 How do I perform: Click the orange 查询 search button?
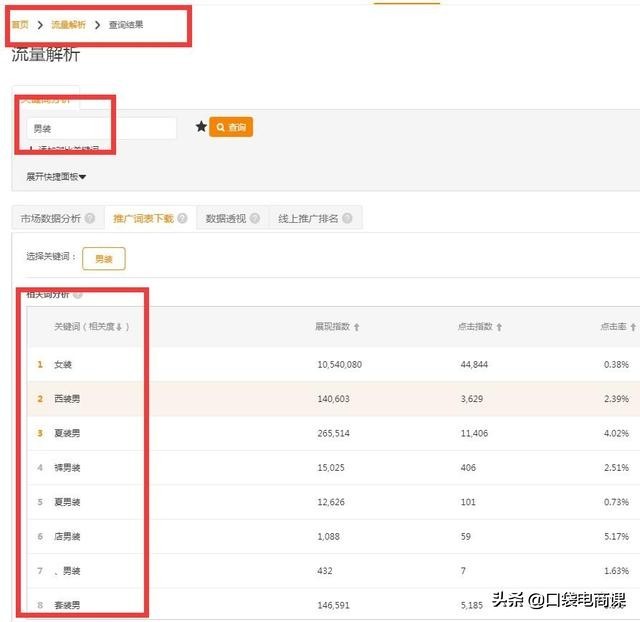tap(231, 127)
